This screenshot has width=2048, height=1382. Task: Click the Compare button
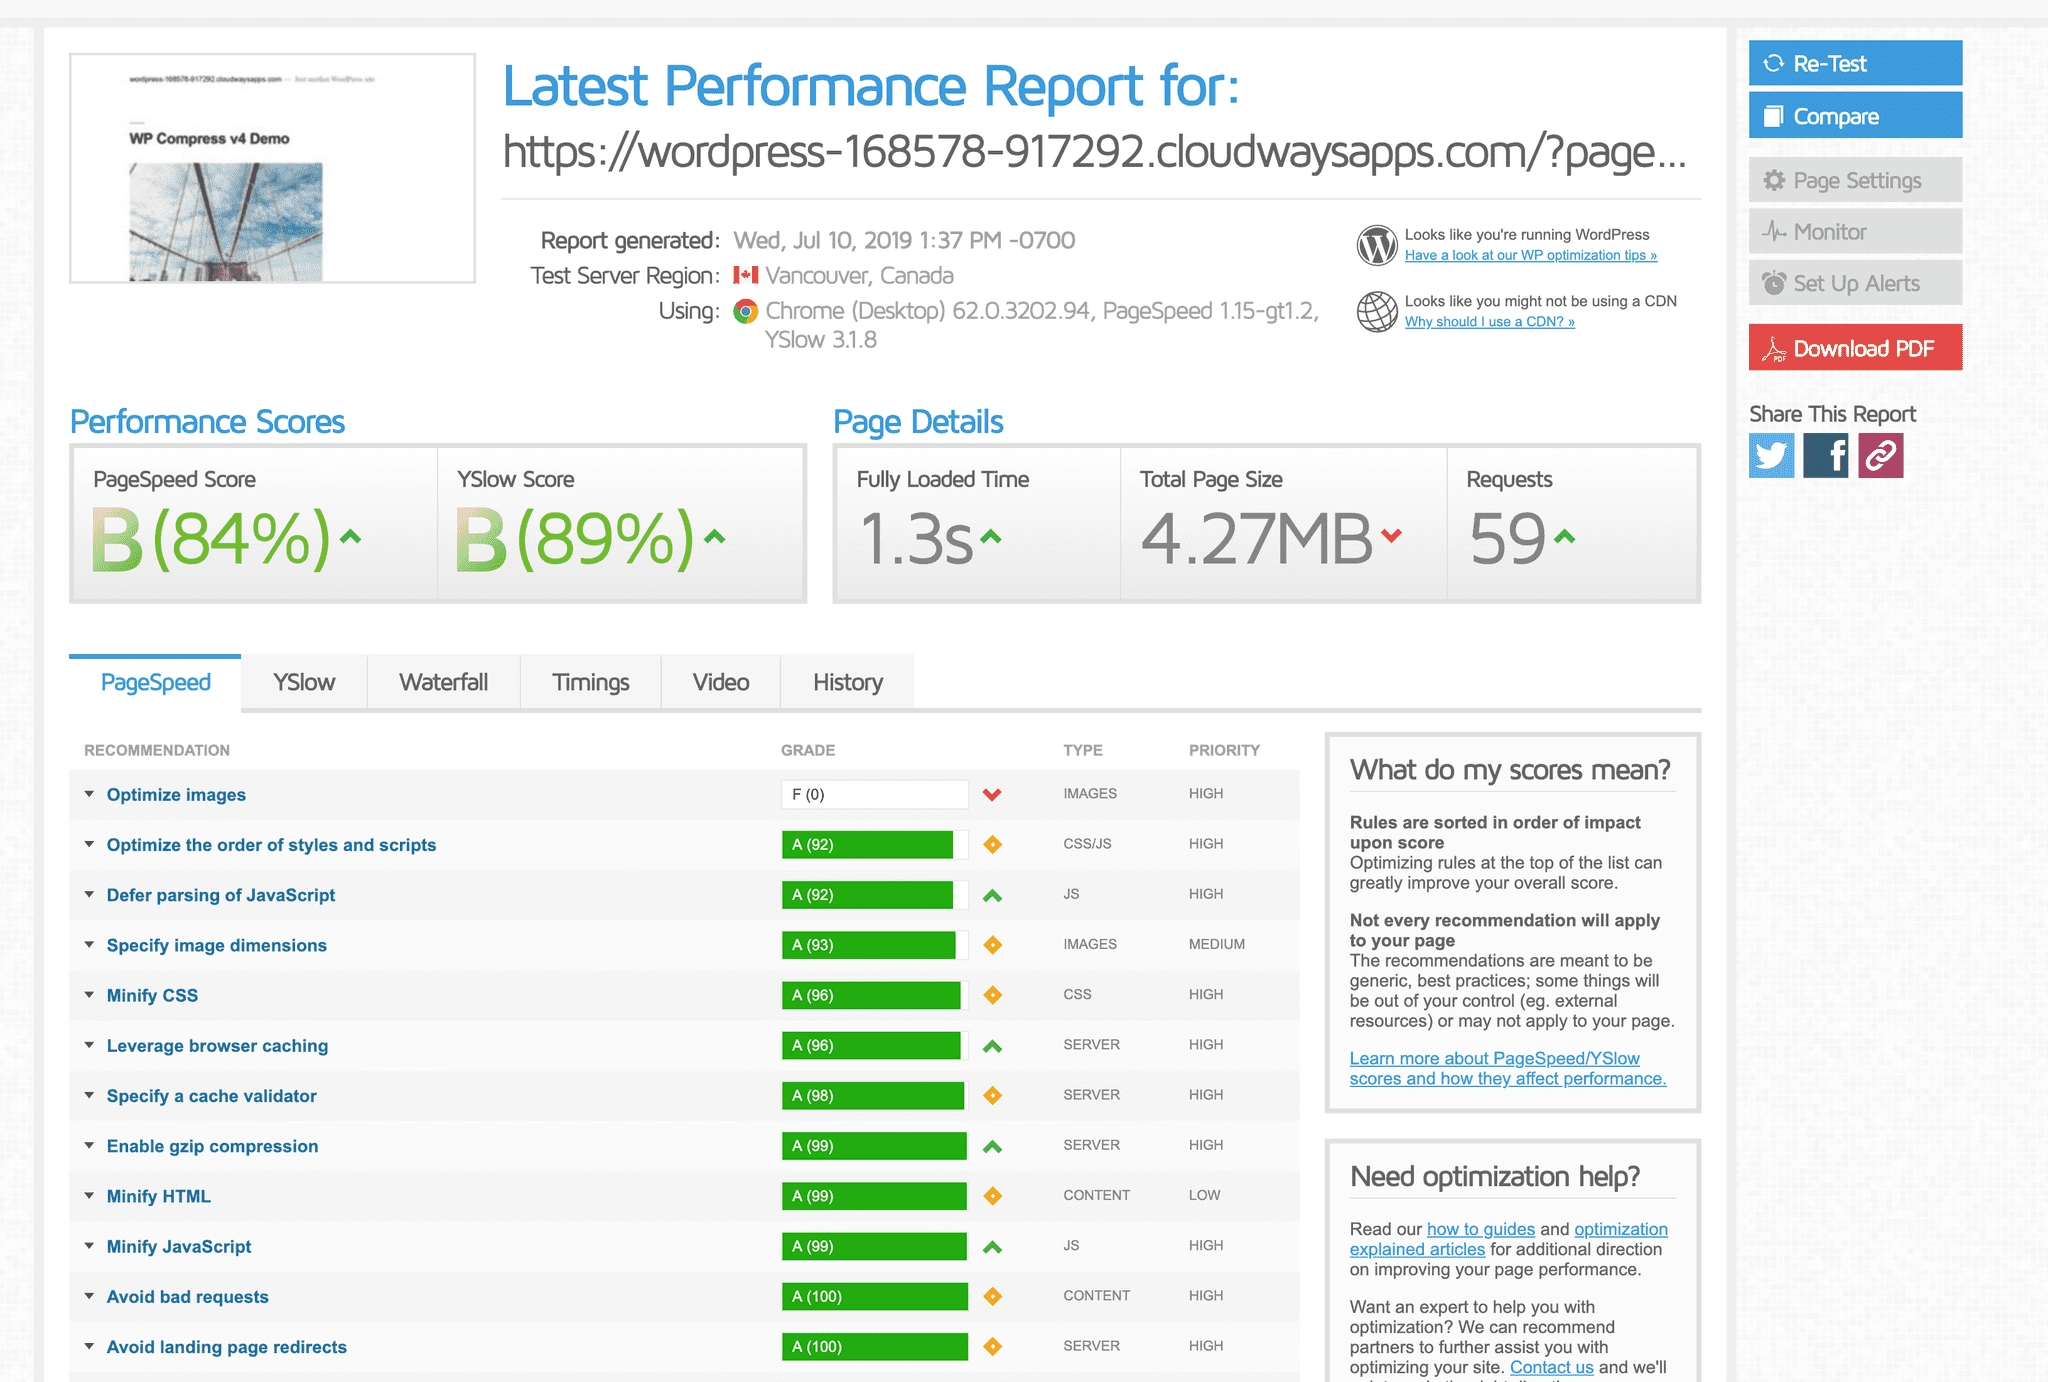click(1855, 115)
